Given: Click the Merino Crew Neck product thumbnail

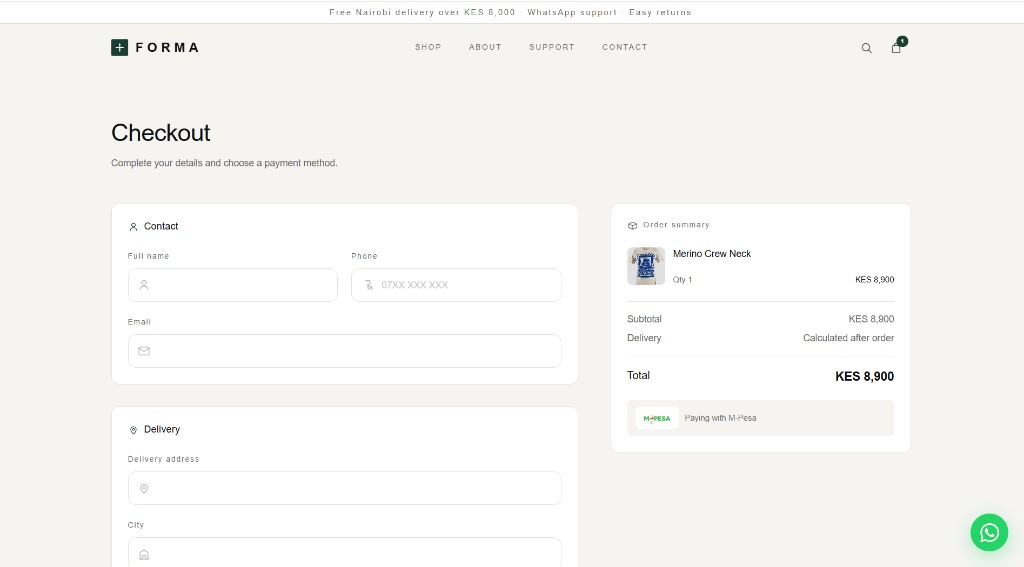Looking at the screenshot, I should tap(646, 266).
